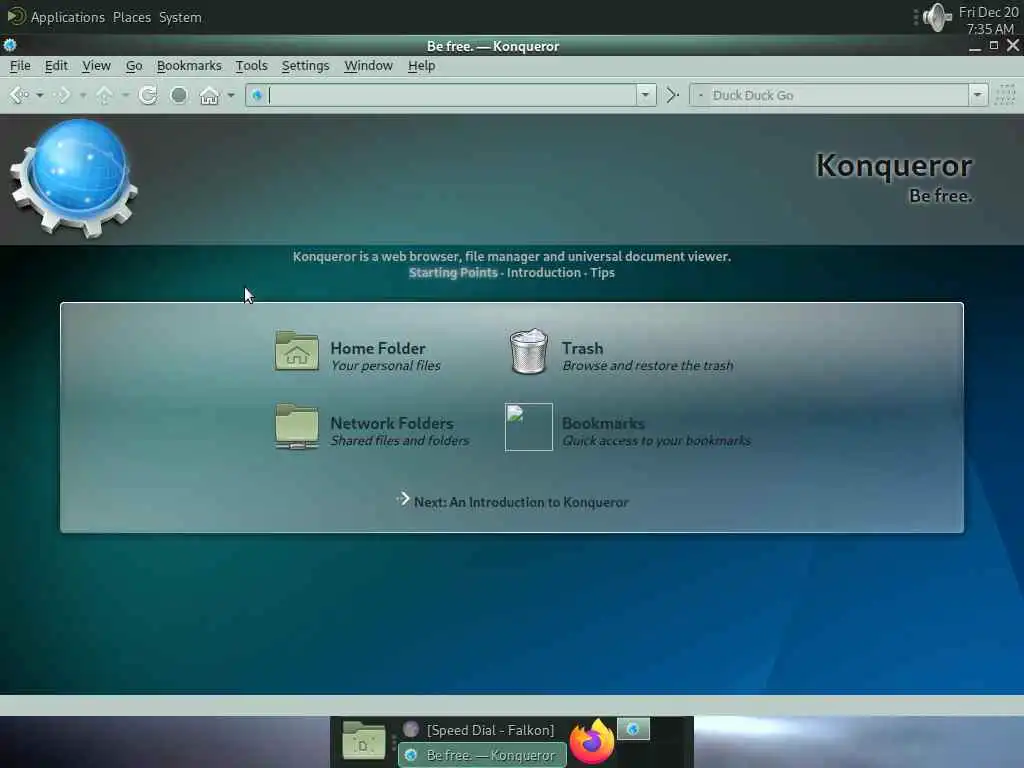1024x768 pixels.
Task: Open the Bookmarks menu
Action: (189, 66)
